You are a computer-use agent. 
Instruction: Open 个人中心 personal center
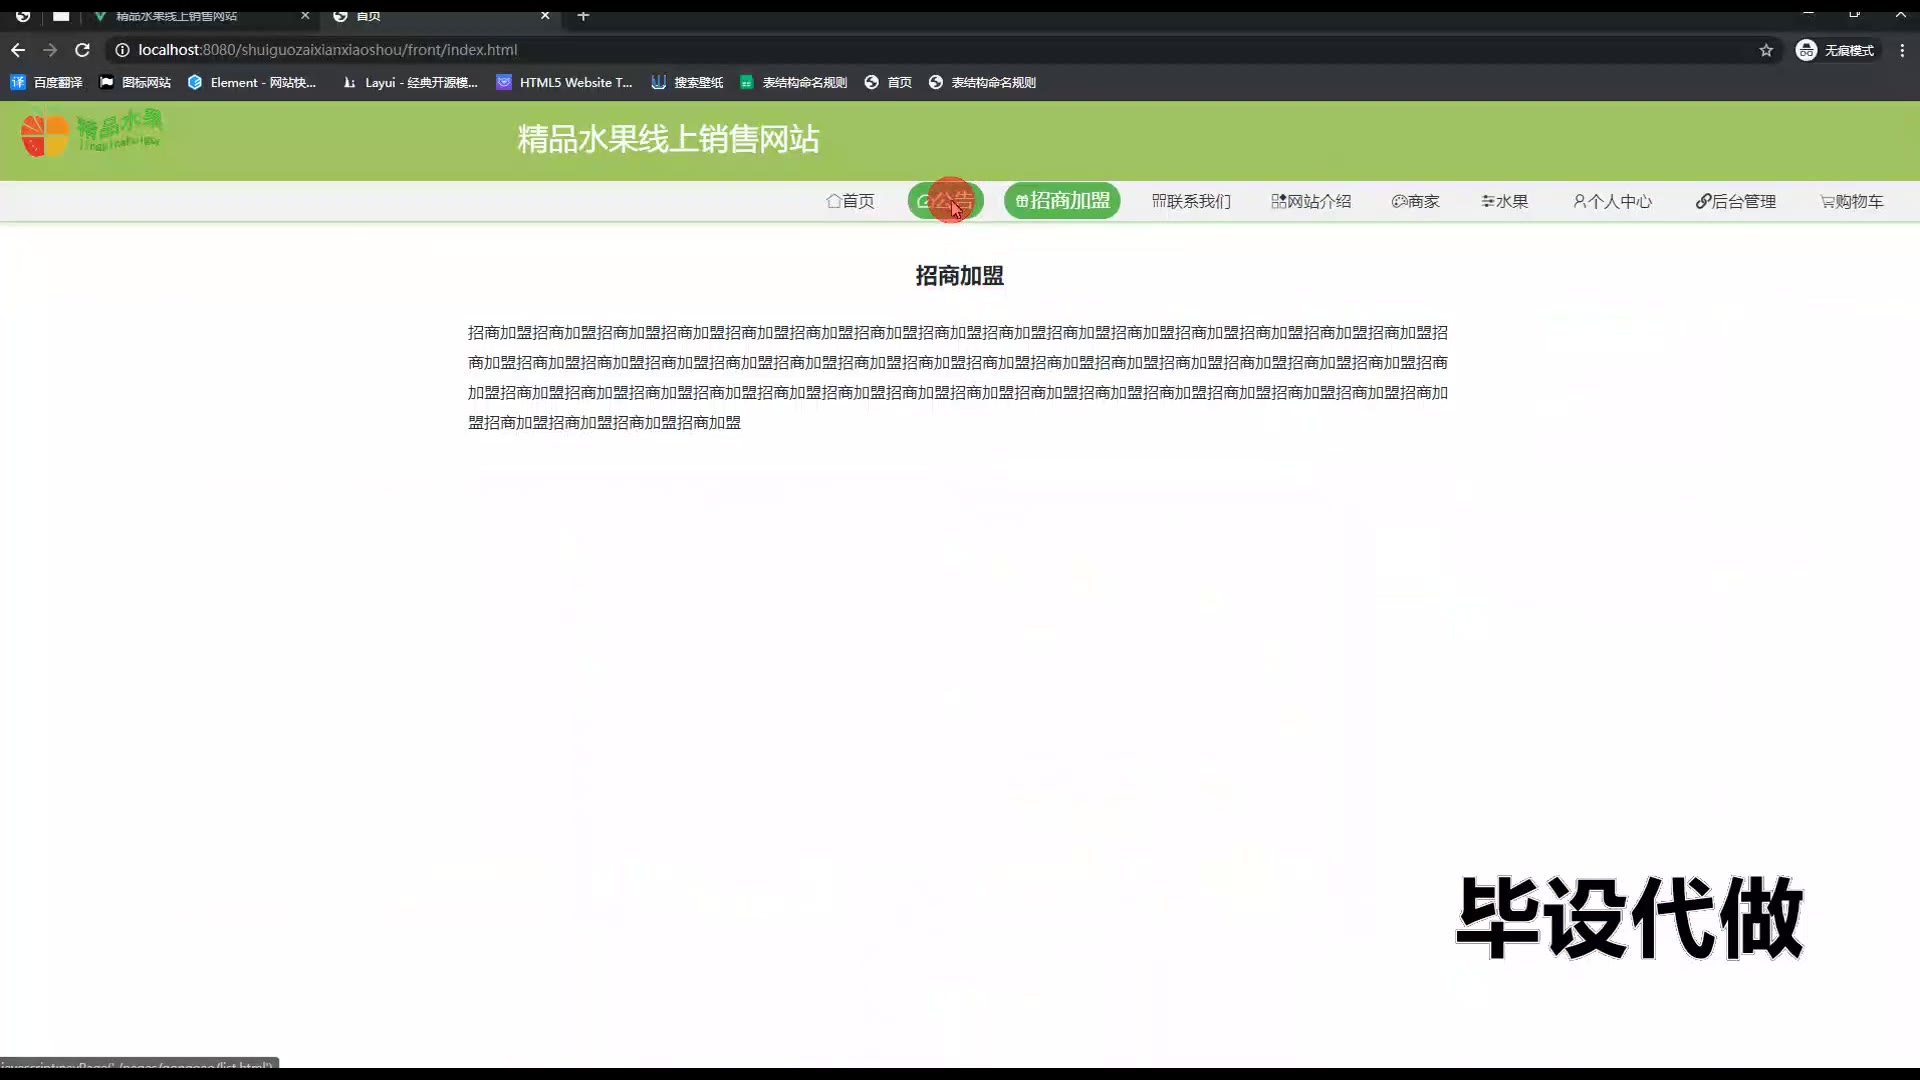click(x=1612, y=201)
